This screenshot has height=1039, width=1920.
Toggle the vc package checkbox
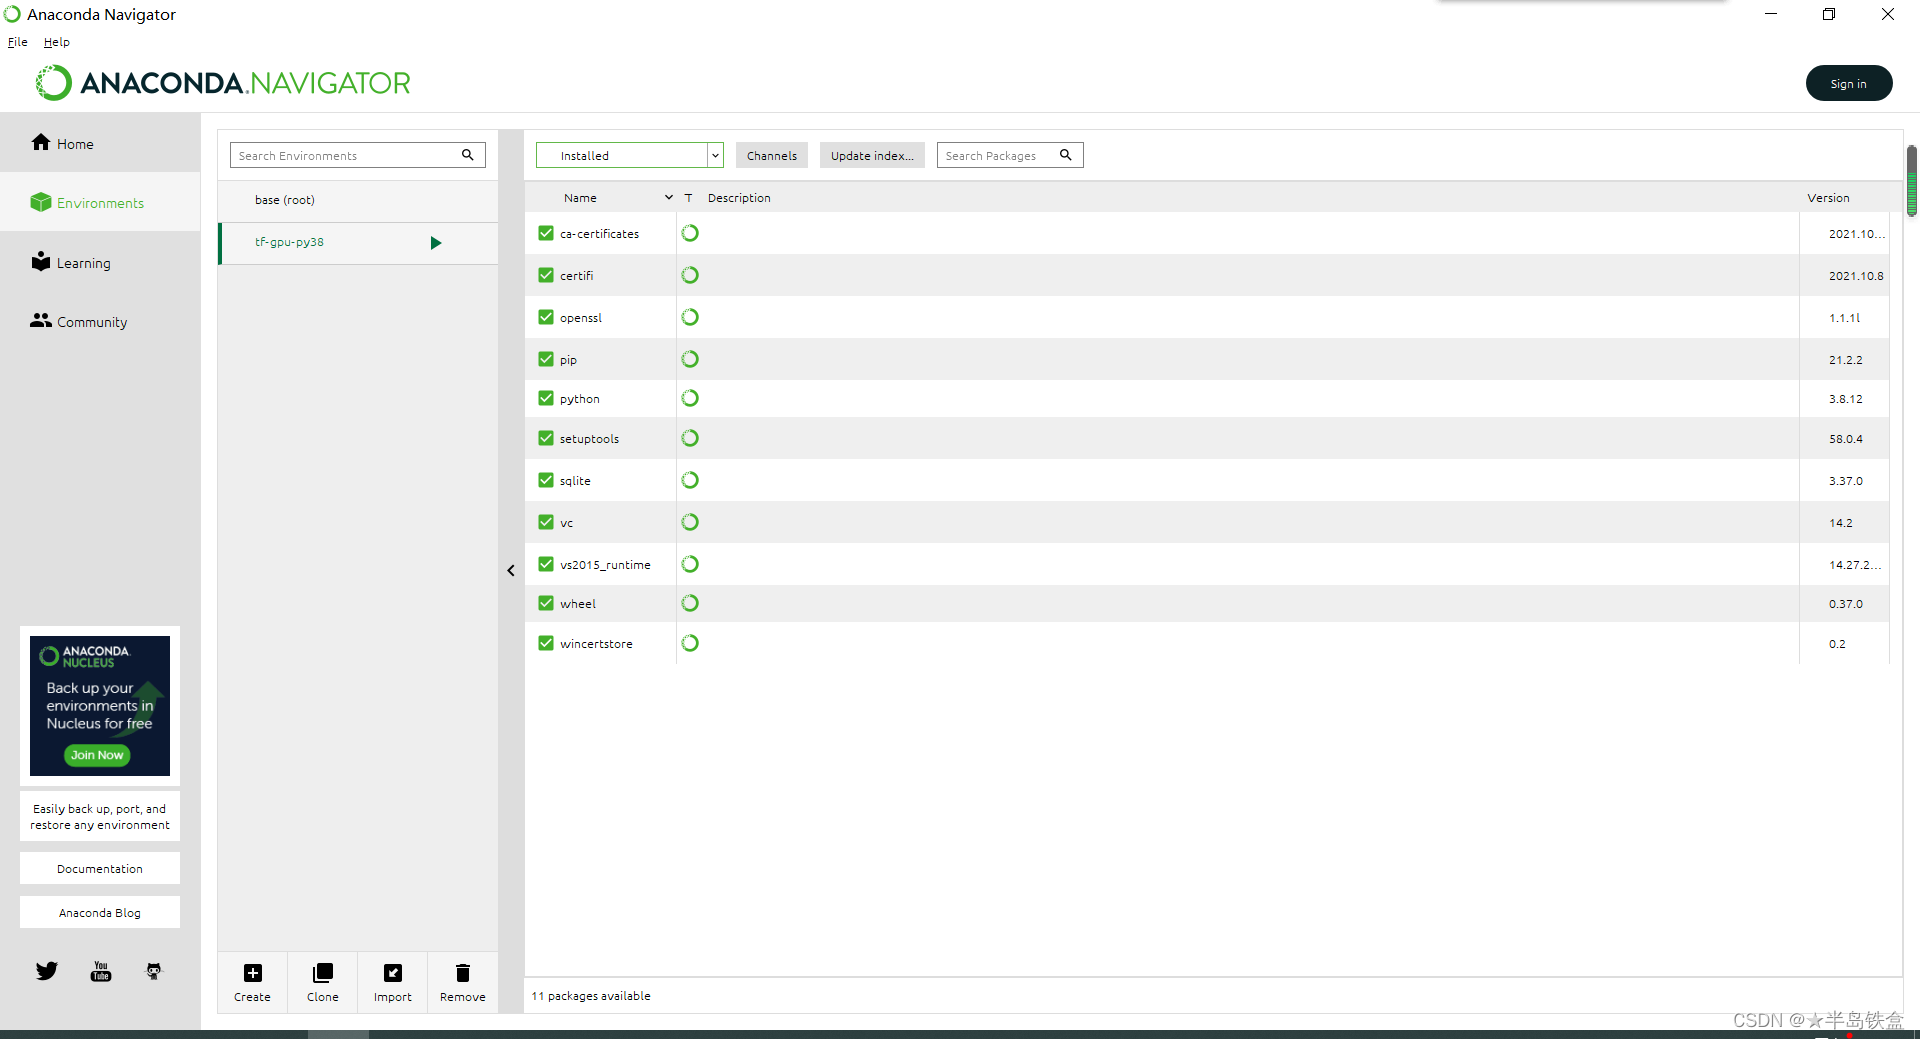(546, 522)
